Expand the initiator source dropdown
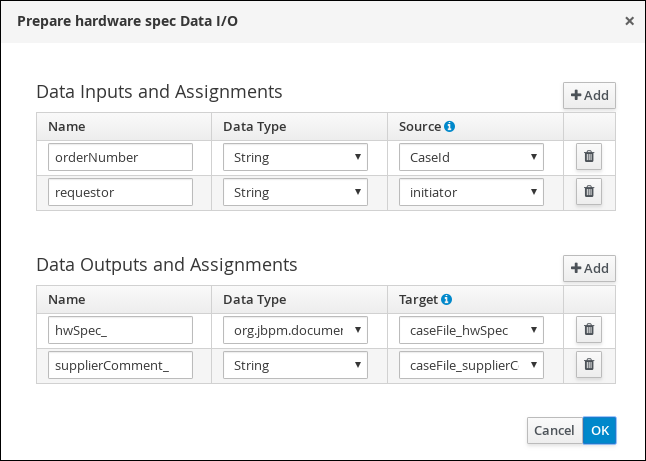 pos(470,192)
